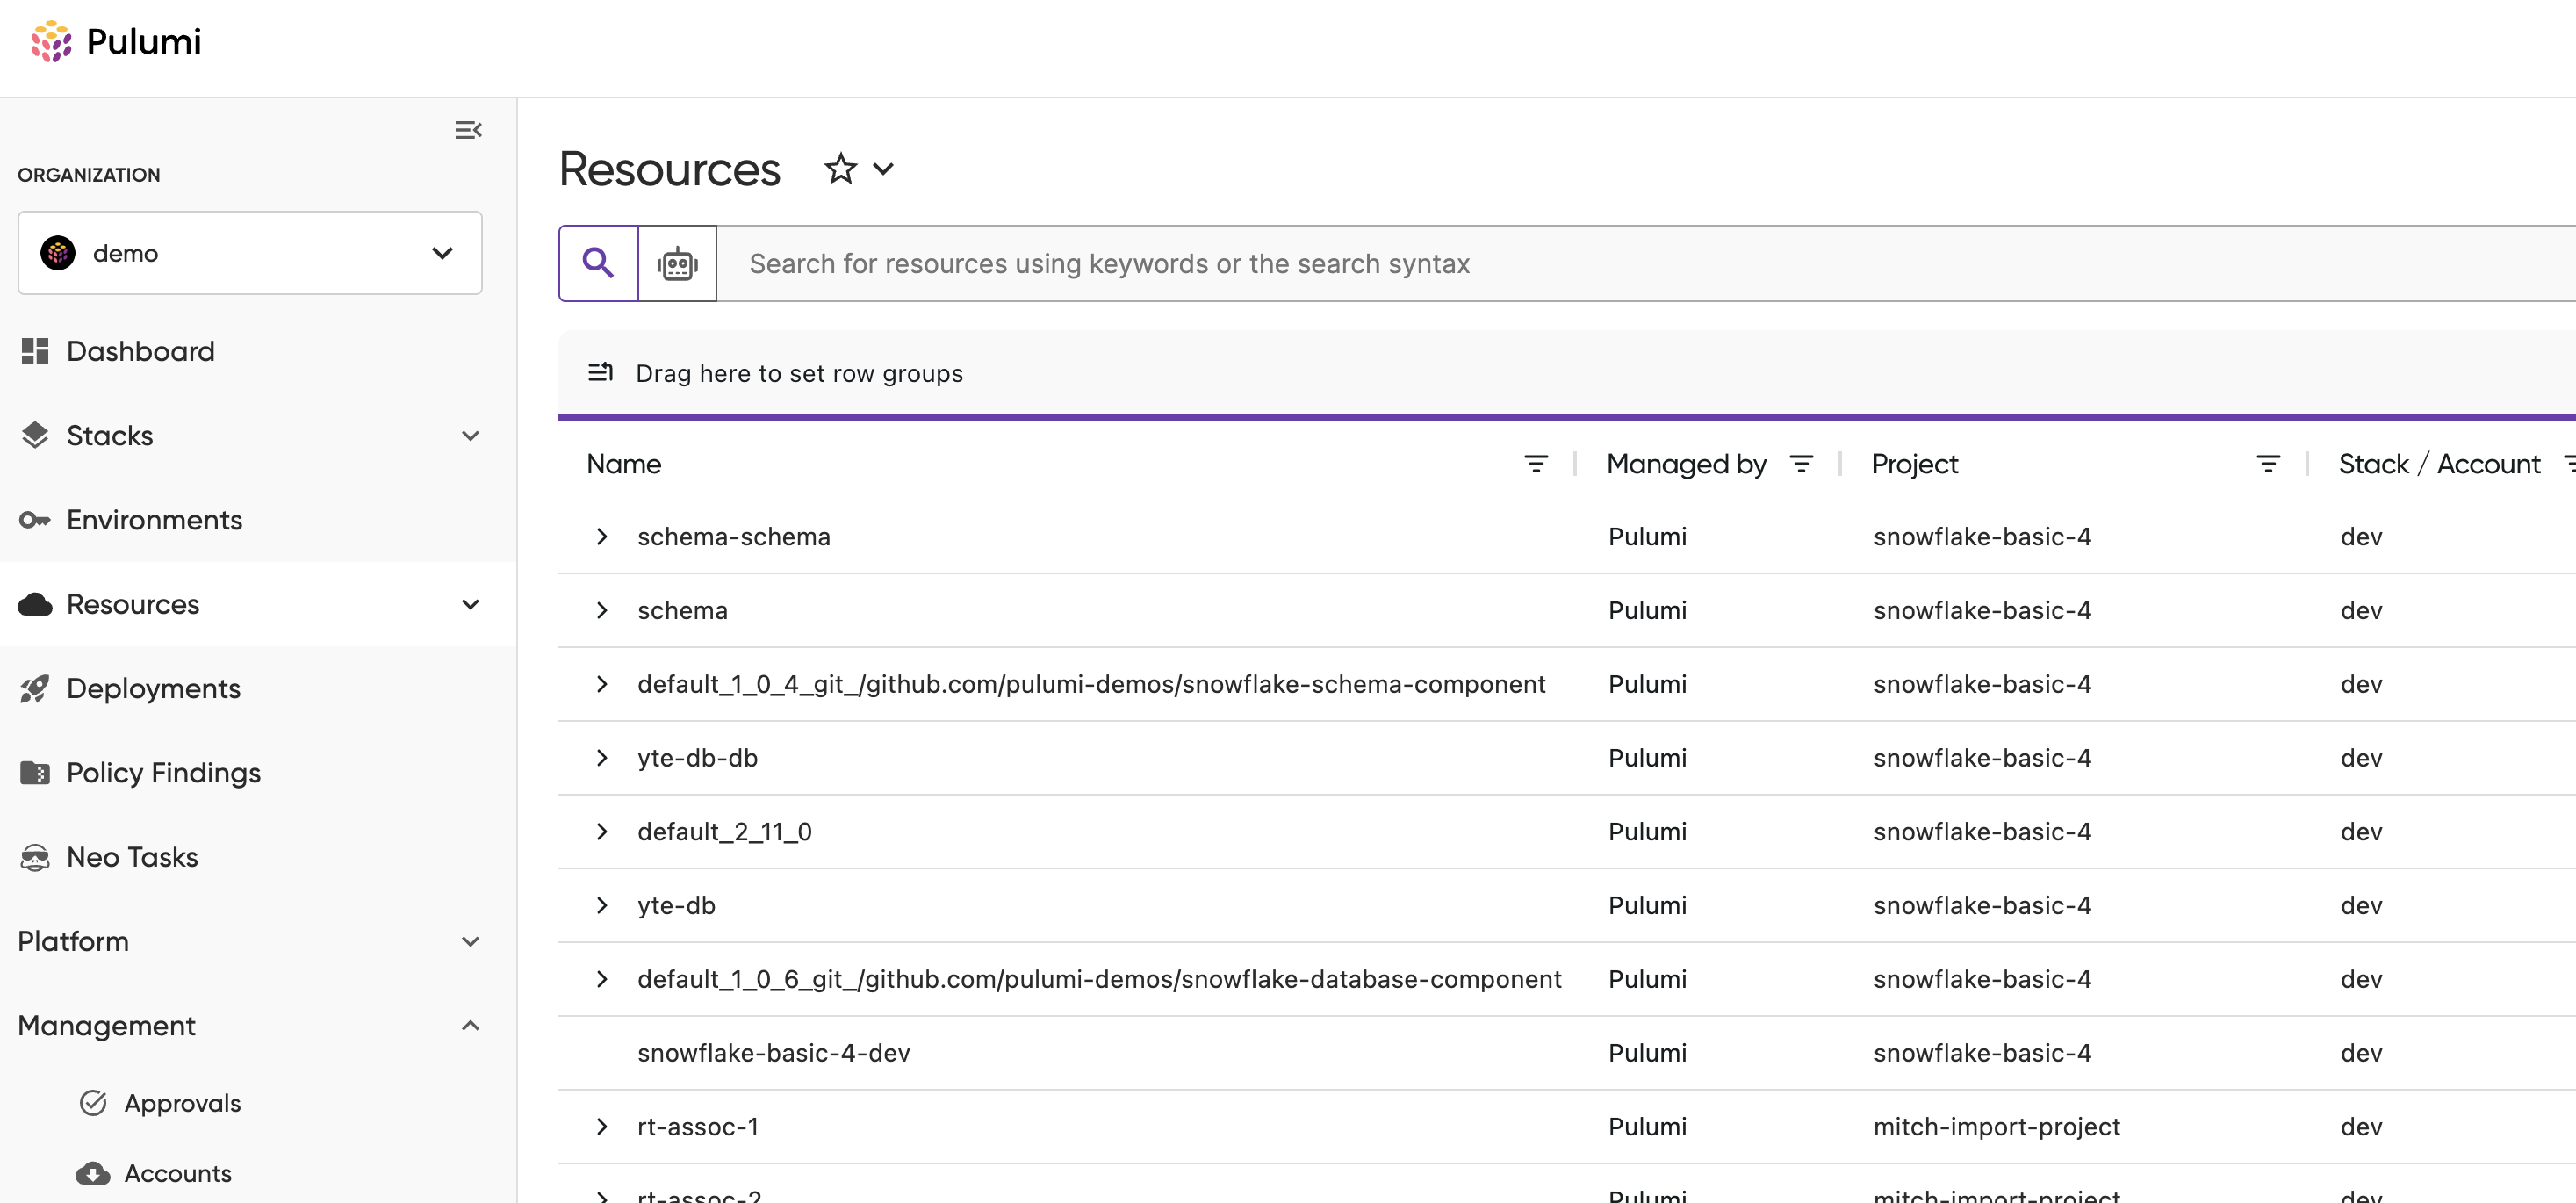This screenshot has height=1203, width=2576.
Task: Click the Policy Findings folder icon
Action: click(35, 772)
